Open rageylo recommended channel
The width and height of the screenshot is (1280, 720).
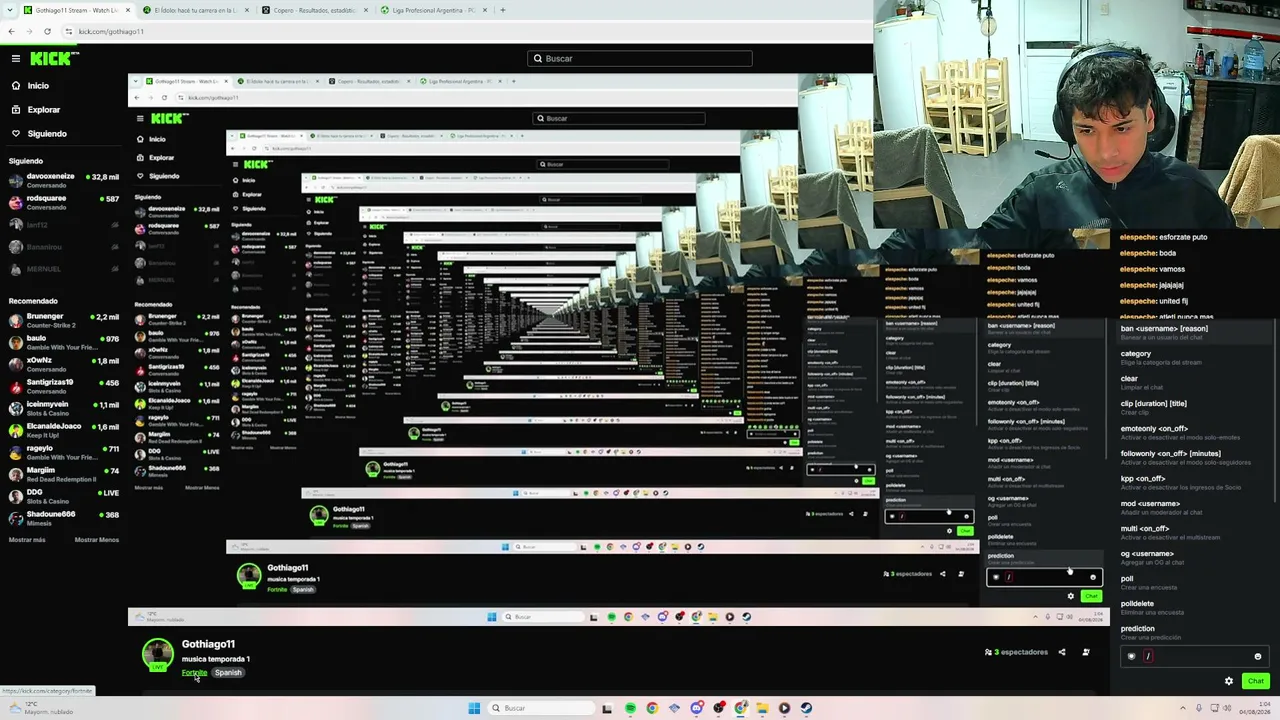(x=64, y=453)
